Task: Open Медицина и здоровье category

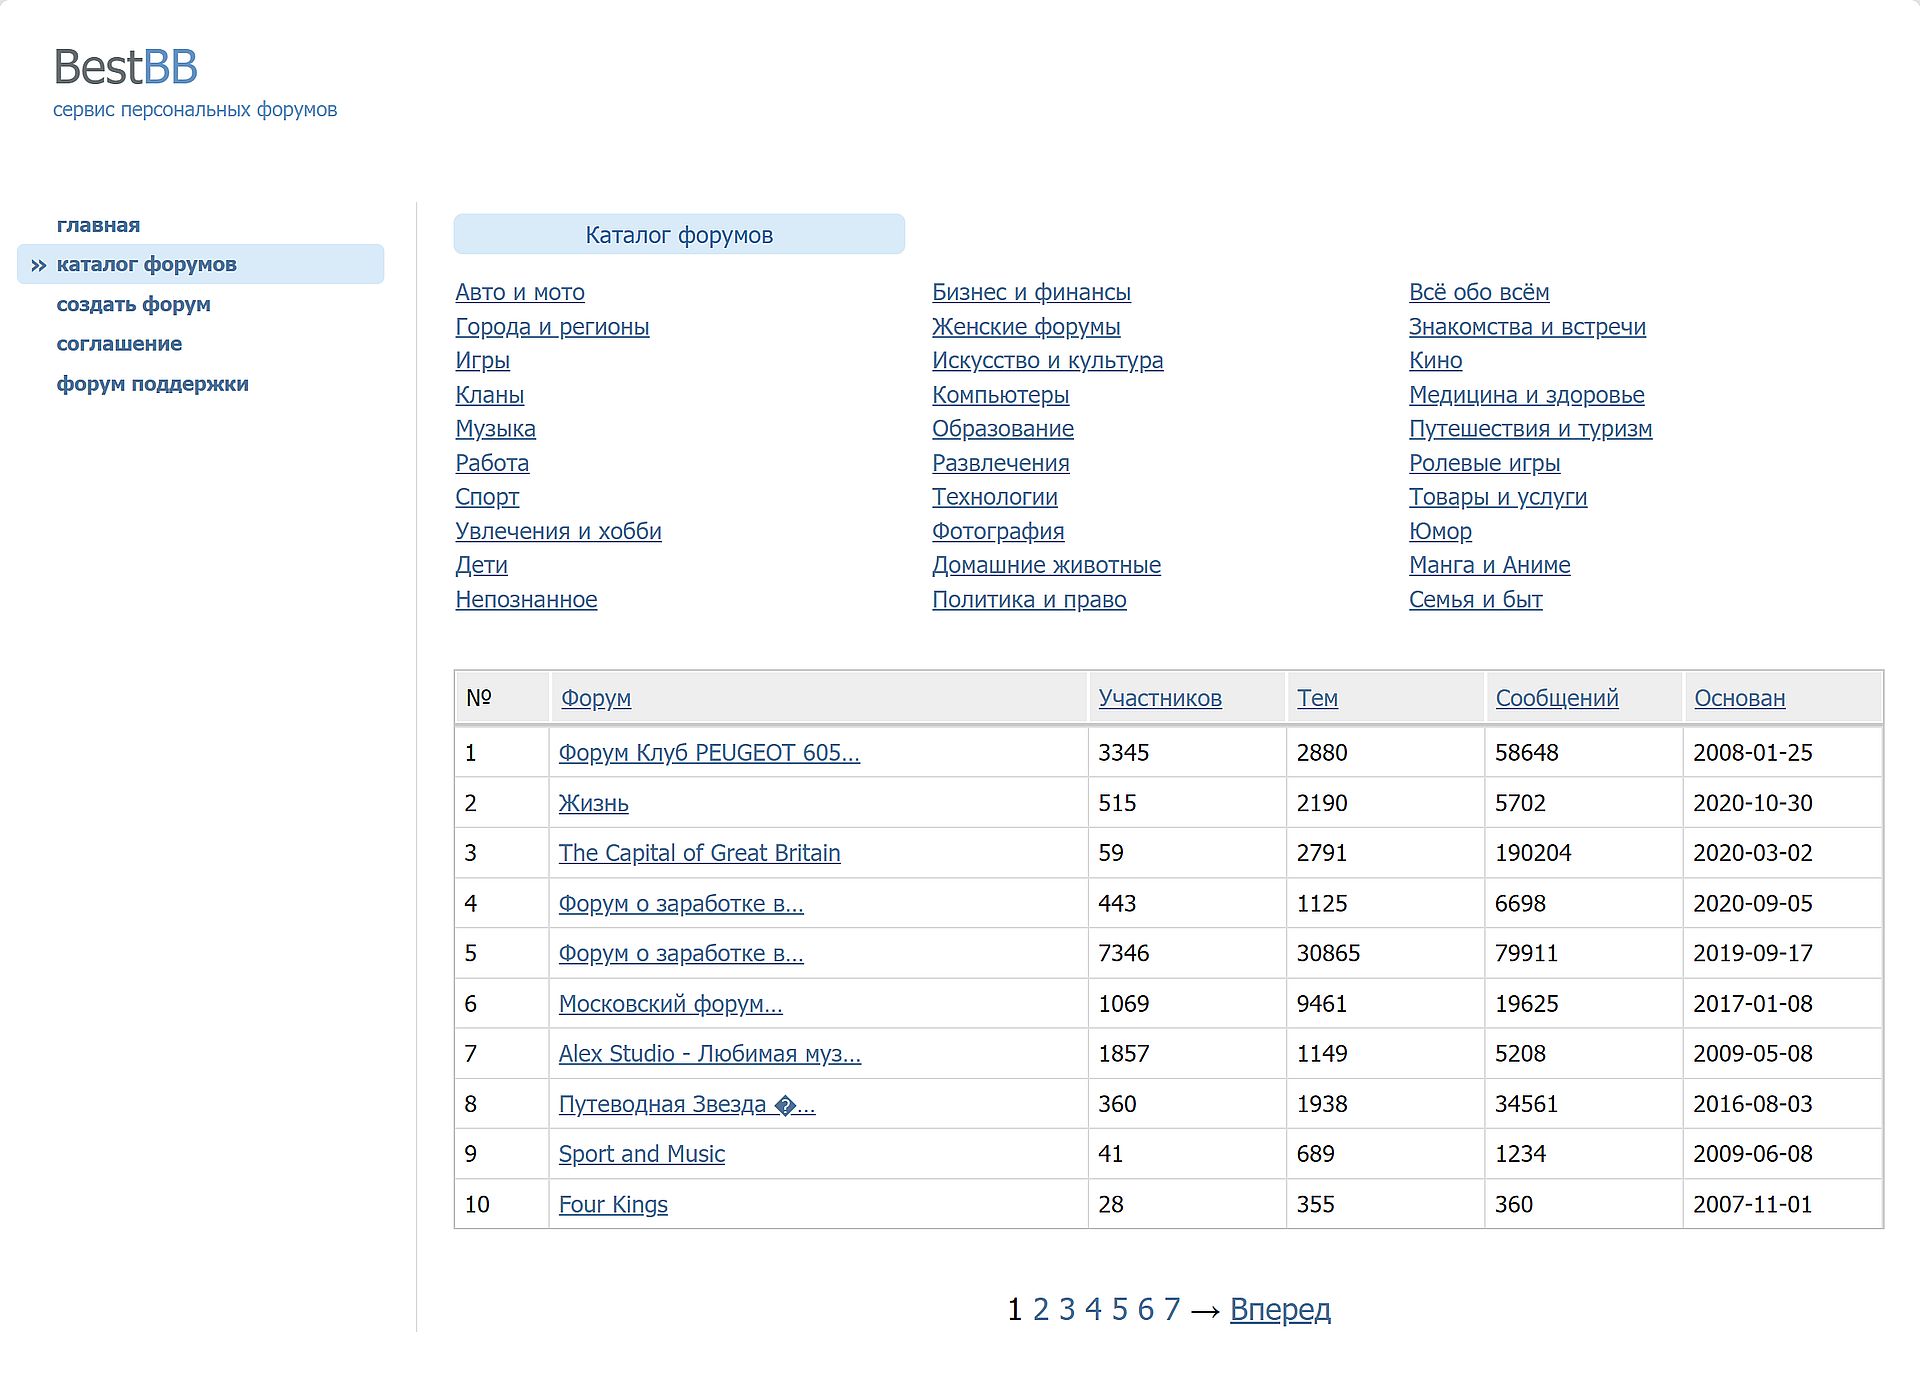Action: 1526,395
